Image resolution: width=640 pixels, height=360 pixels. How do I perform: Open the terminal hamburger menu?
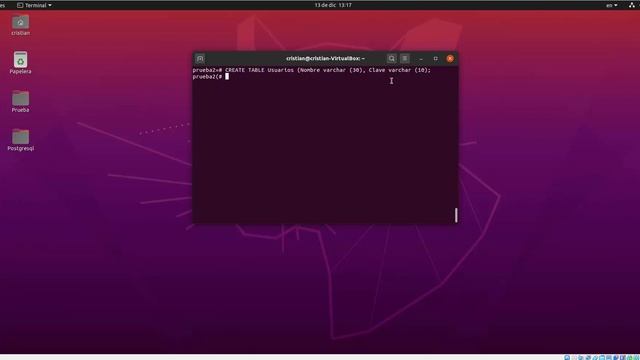click(x=404, y=58)
